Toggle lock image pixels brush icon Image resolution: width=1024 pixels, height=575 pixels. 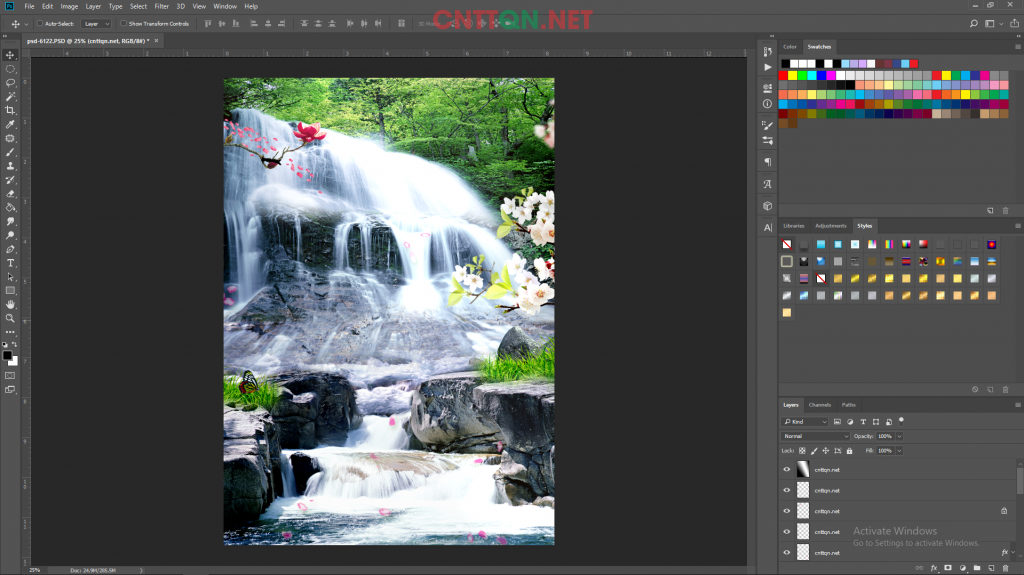(814, 451)
